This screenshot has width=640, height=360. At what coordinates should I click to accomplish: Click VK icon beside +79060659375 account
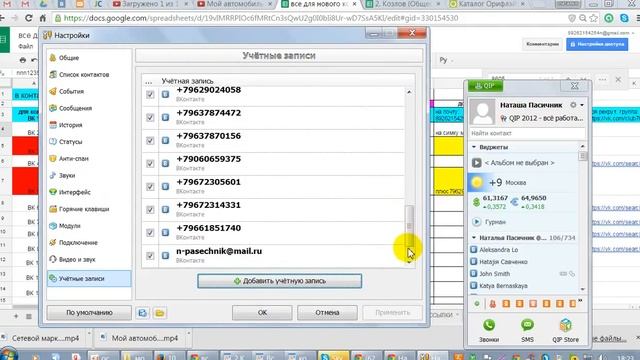pyautogui.click(x=165, y=164)
